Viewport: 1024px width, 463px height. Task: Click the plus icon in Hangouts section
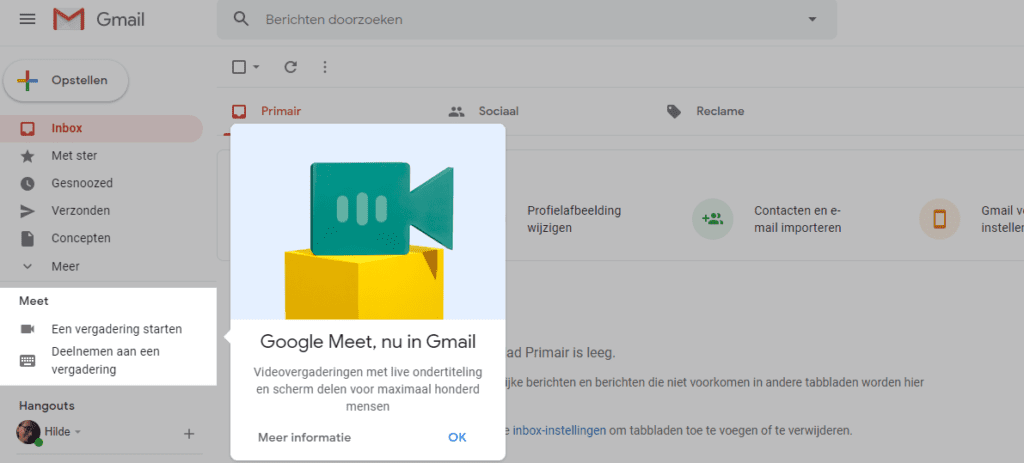[189, 434]
